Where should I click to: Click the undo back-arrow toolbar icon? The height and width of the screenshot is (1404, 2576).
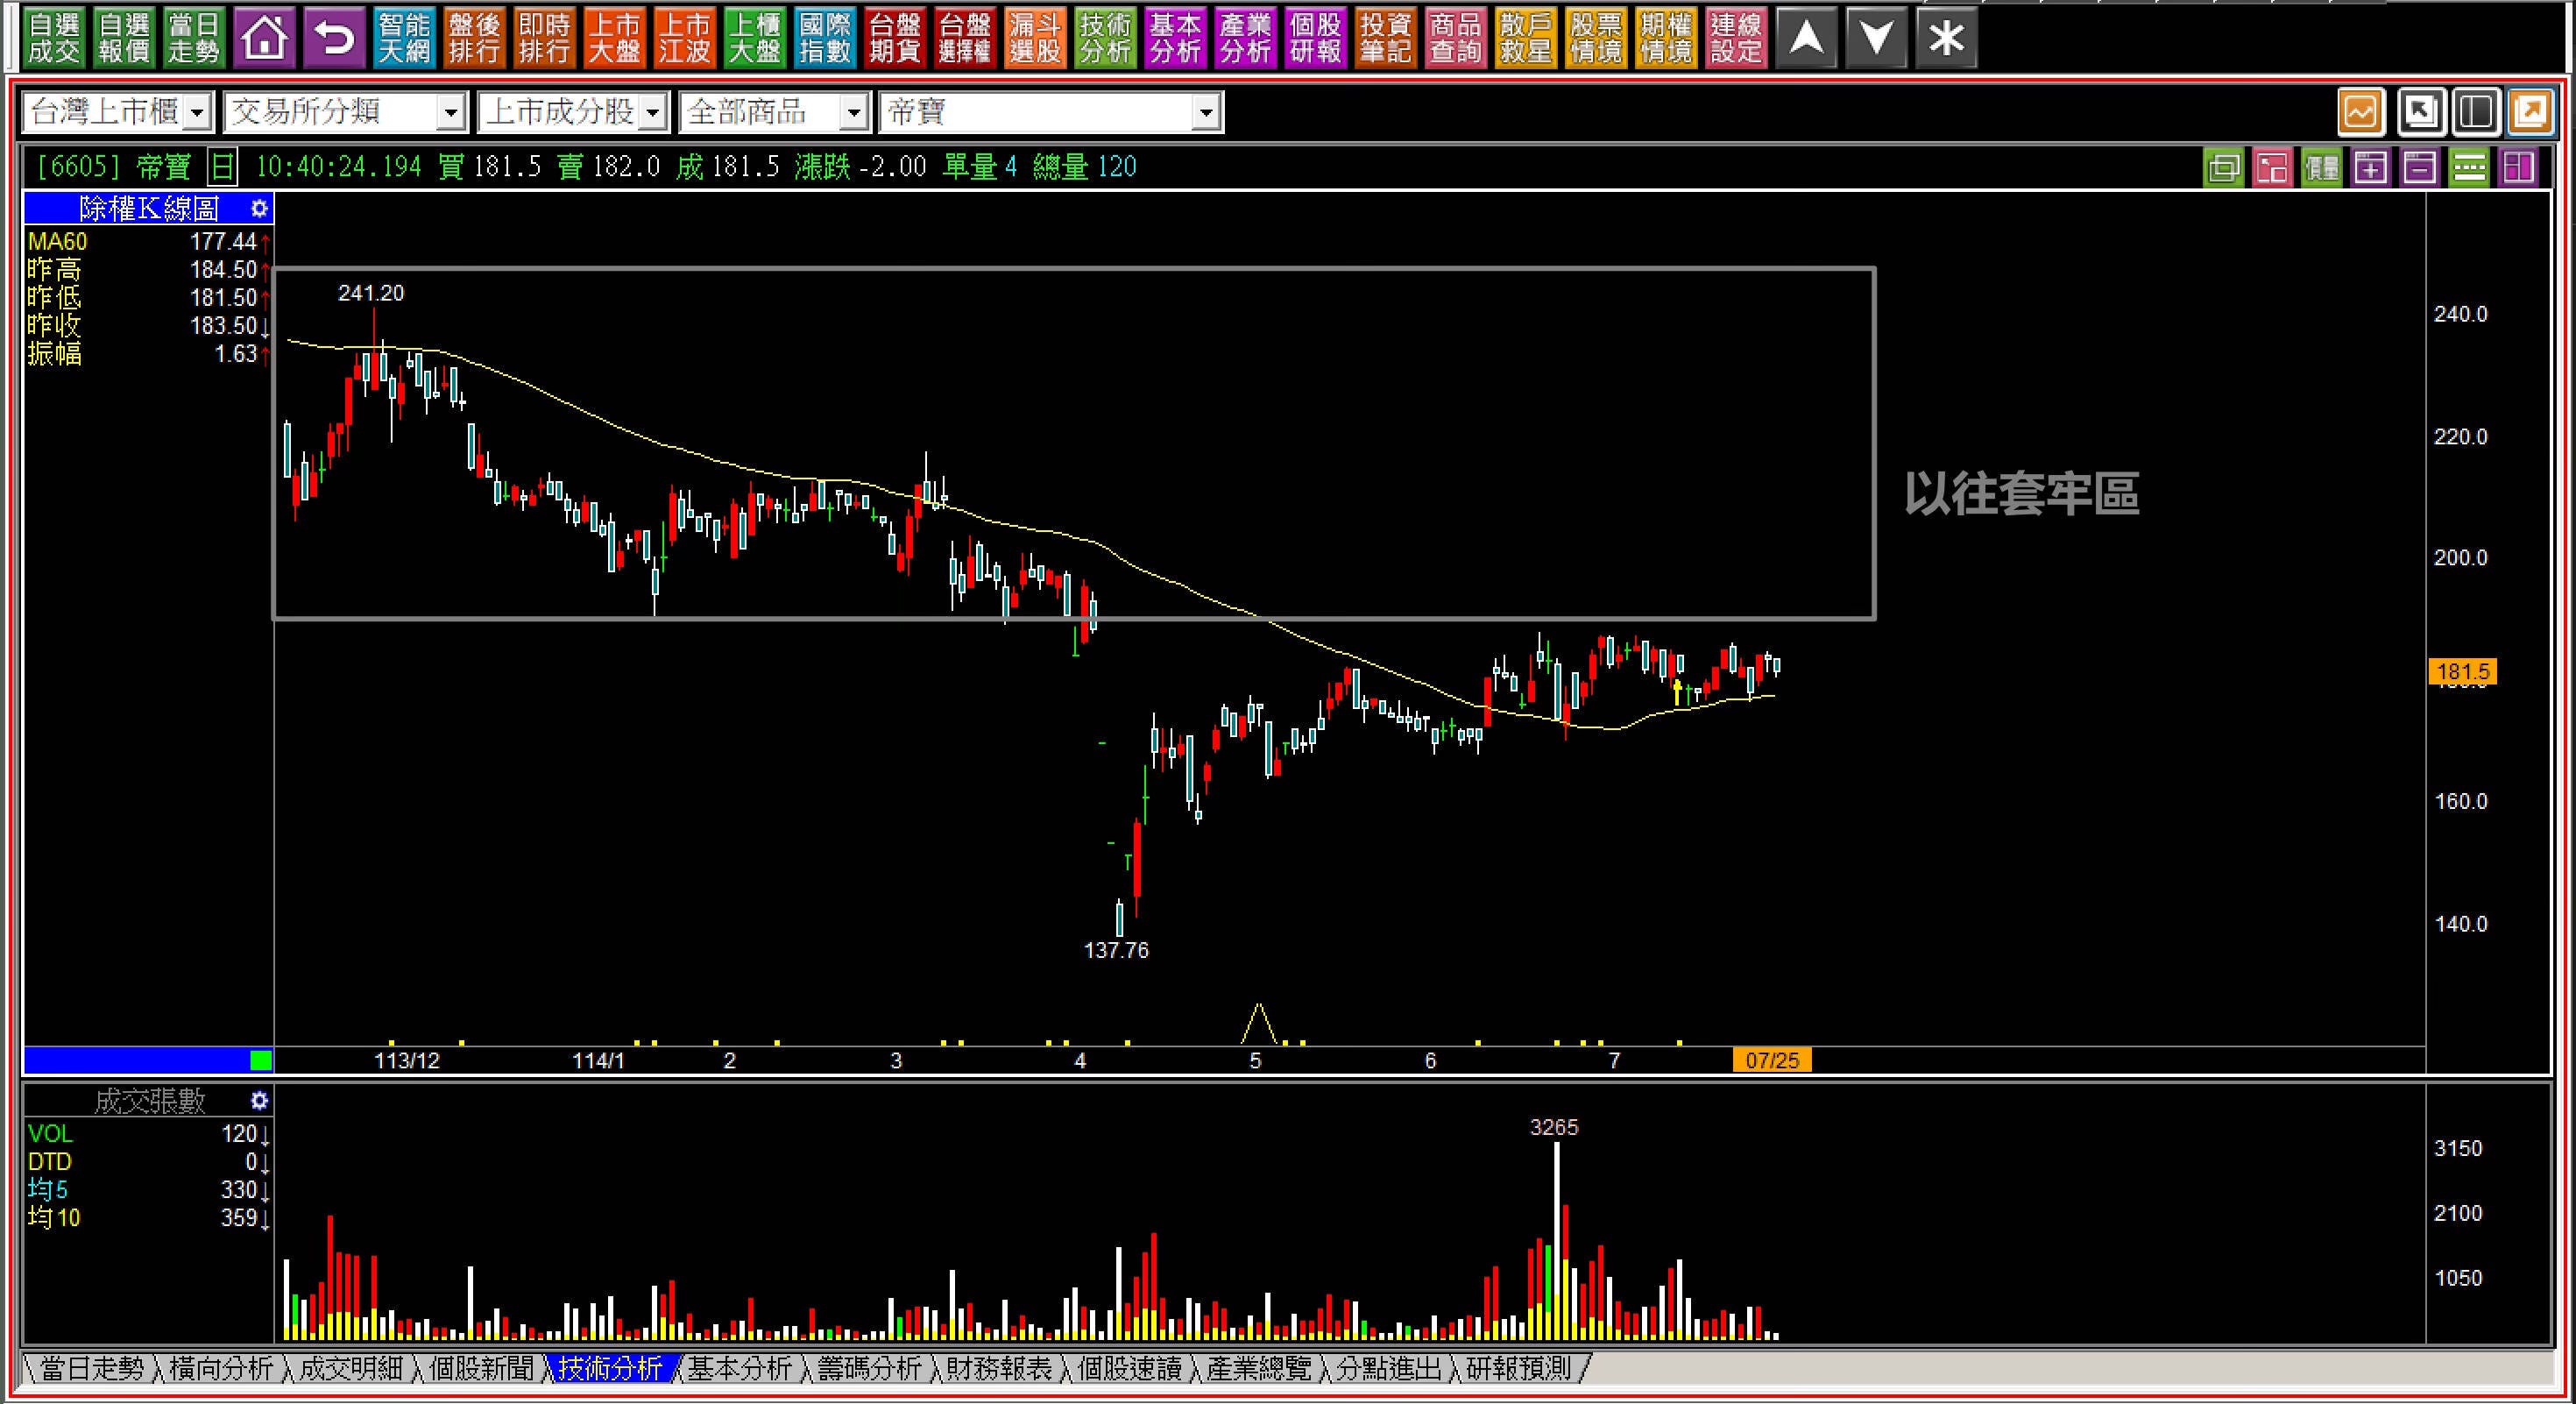pos(334,38)
